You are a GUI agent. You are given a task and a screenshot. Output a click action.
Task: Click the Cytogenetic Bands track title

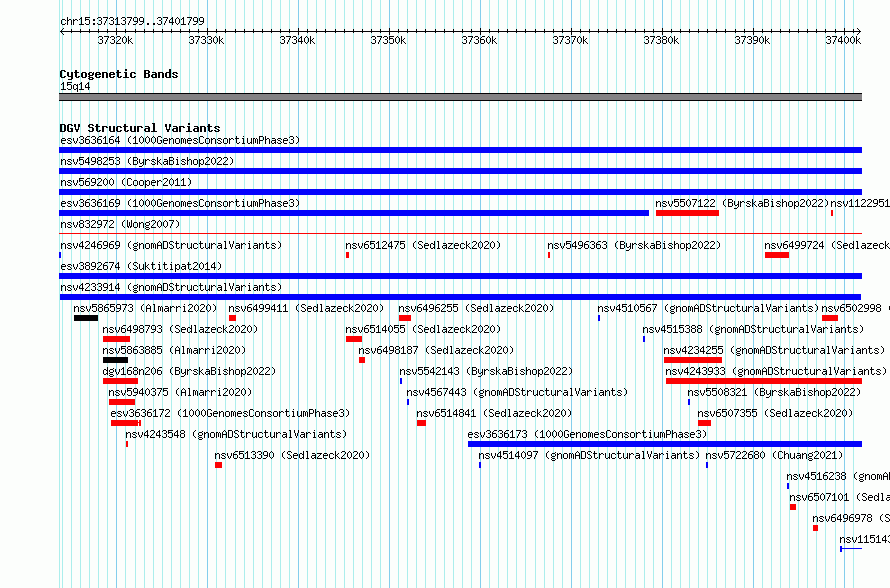point(119,74)
